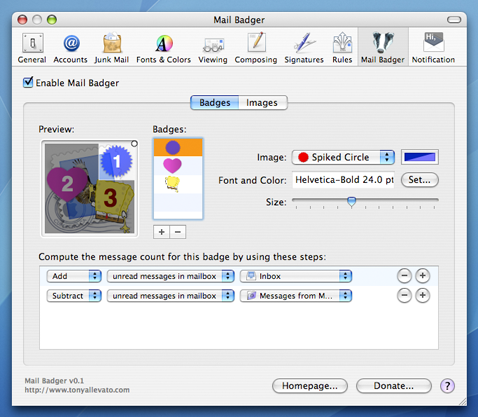Open the Spiked Circle image dropdown

click(343, 157)
